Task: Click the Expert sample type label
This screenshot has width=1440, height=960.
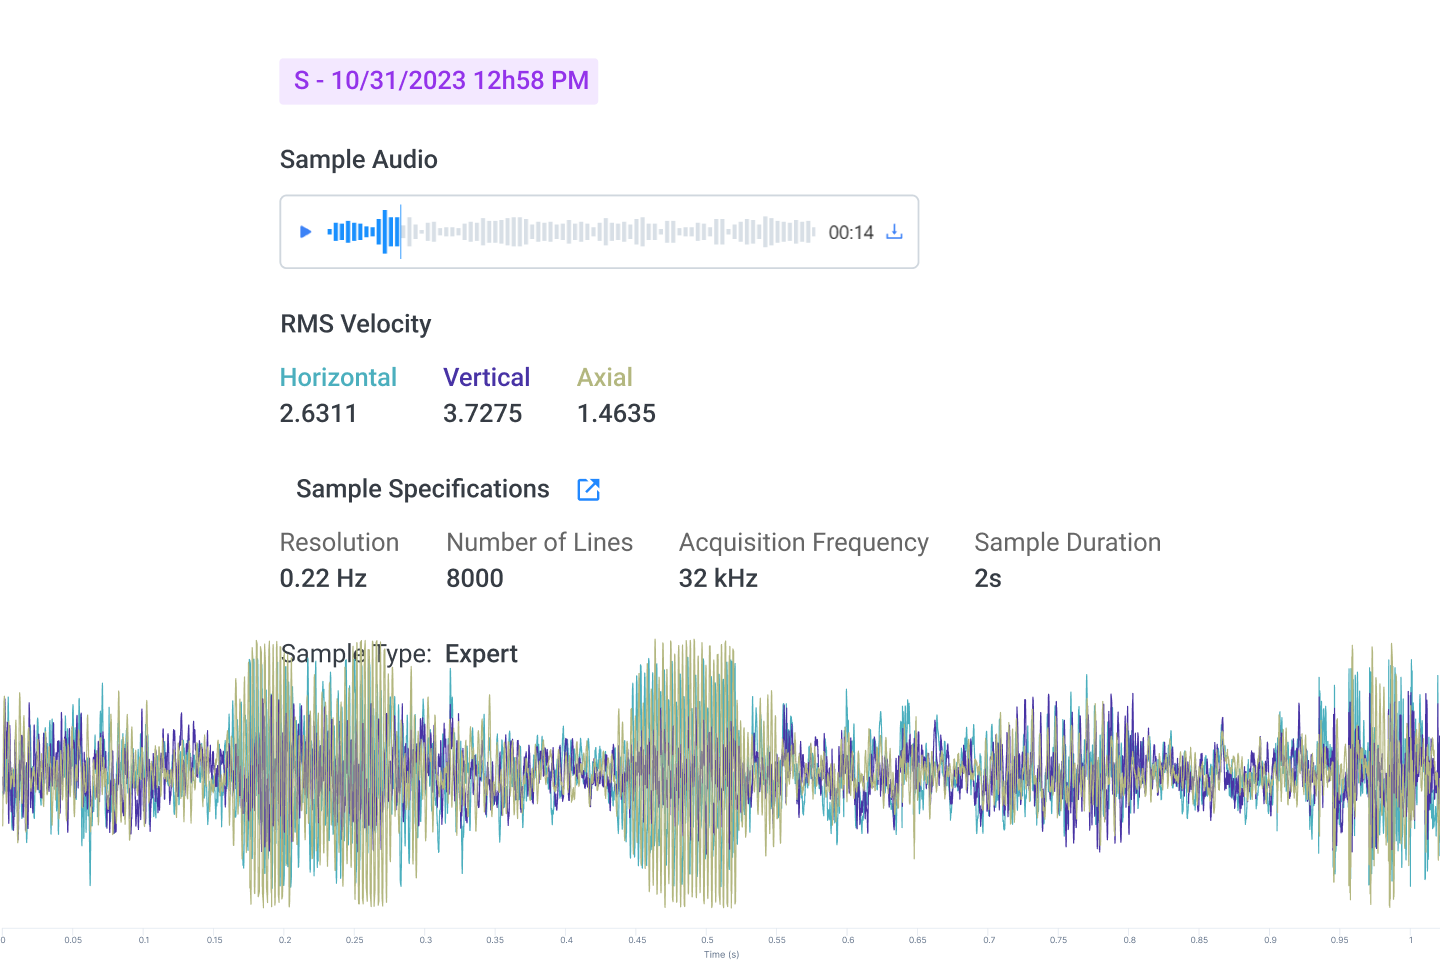Action: (x=481, y=654)
